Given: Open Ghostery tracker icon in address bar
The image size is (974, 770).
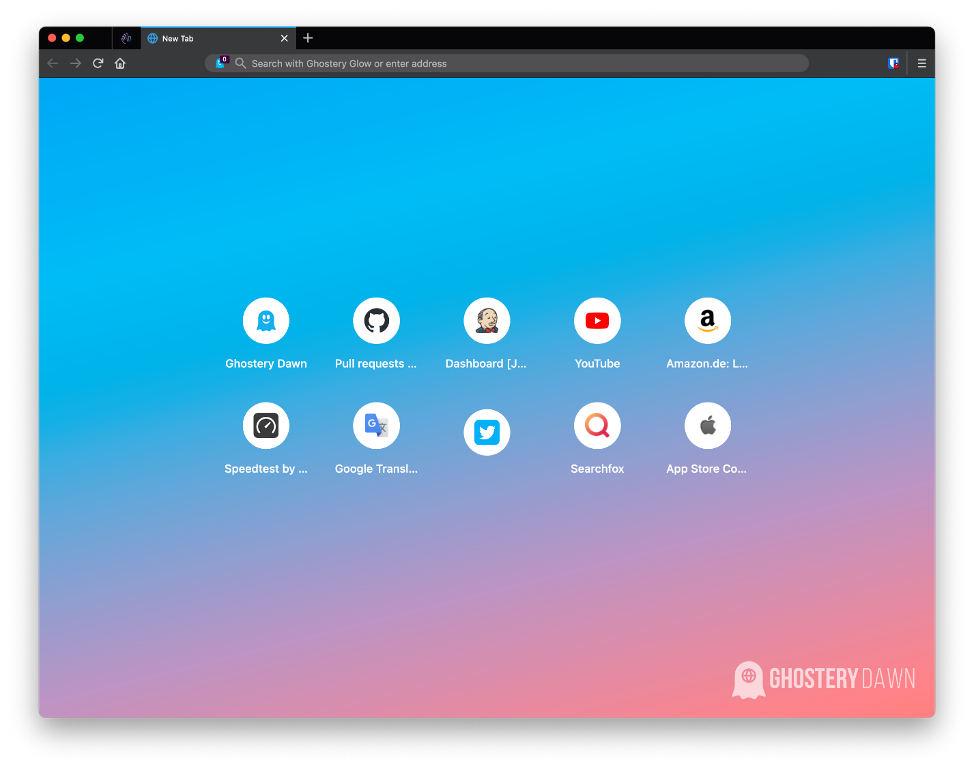Looking at the screenshot, I should point(222,62).
